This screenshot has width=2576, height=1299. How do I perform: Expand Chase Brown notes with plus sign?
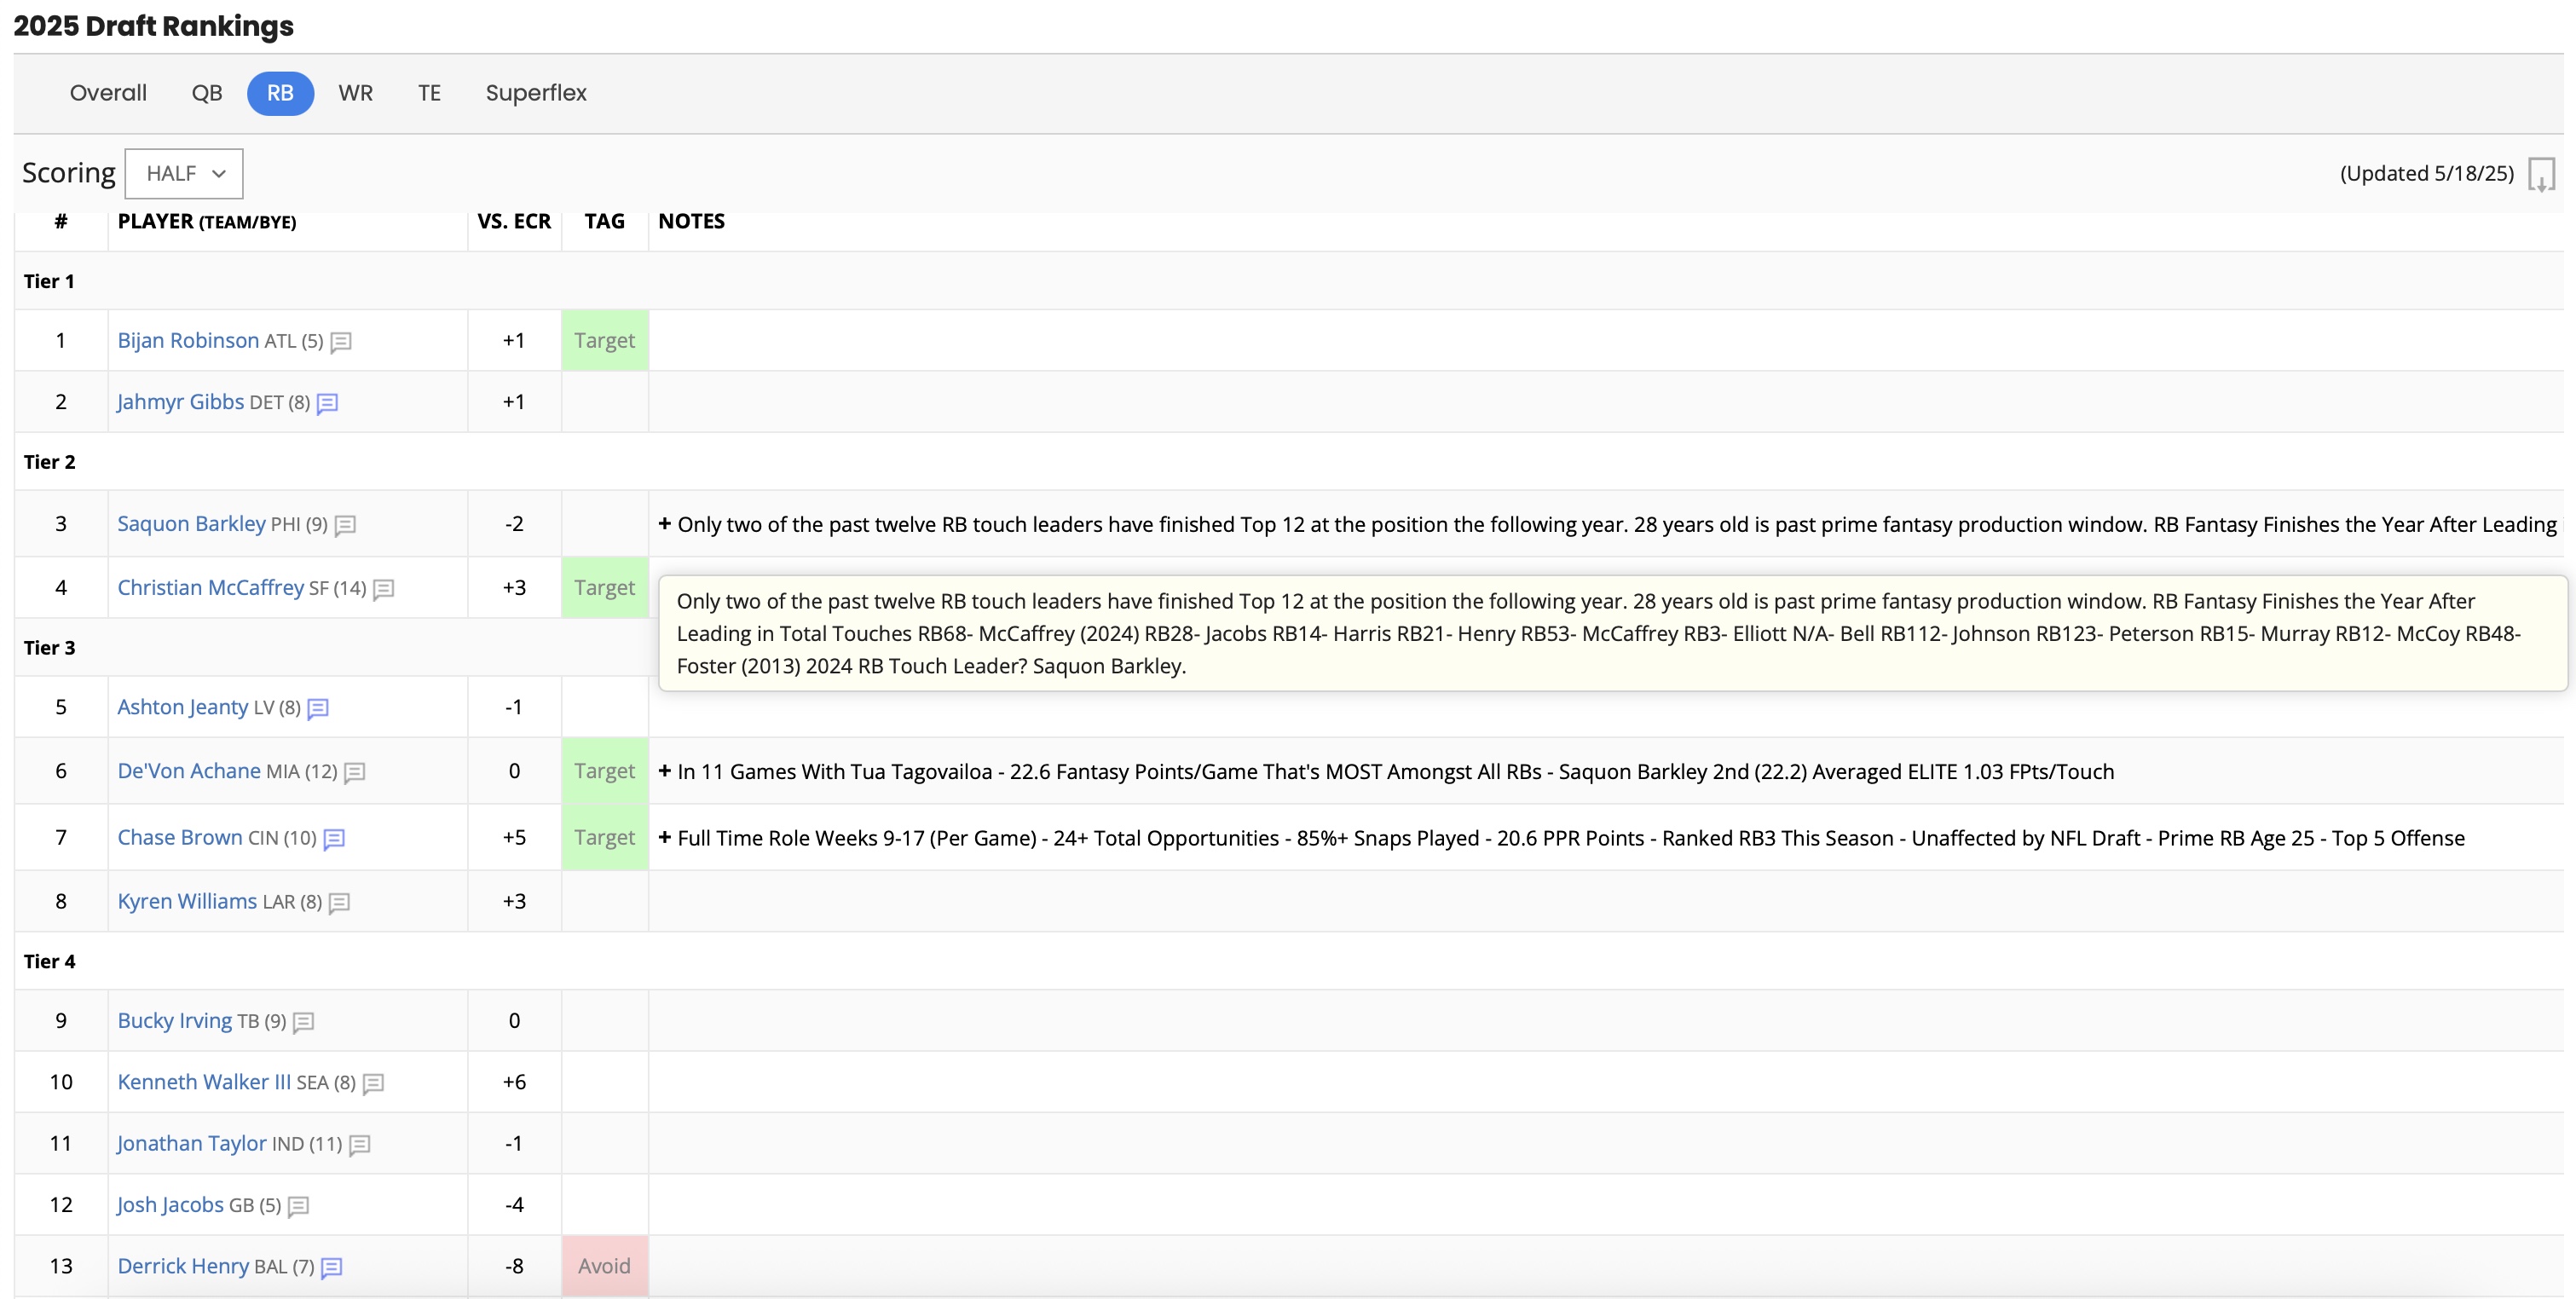pyautogui.click(x=664, y=837)
